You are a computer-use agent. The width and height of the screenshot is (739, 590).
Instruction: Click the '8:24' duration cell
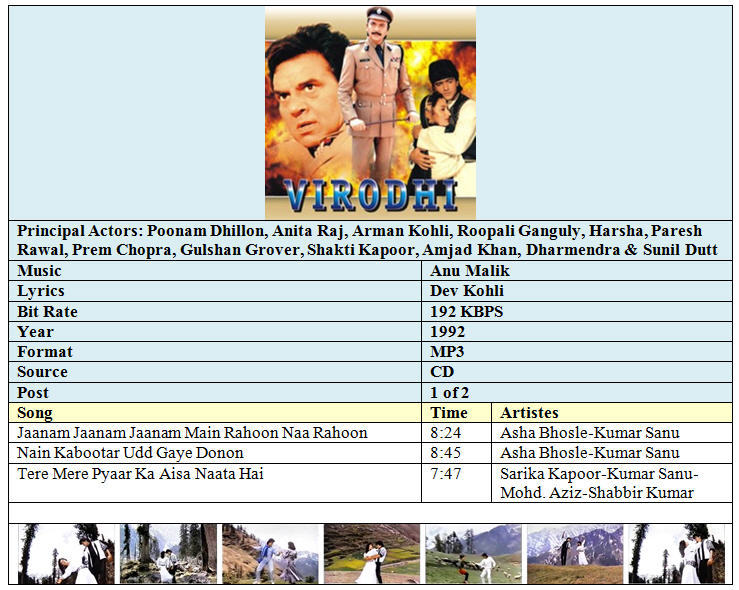coord(457,433)
